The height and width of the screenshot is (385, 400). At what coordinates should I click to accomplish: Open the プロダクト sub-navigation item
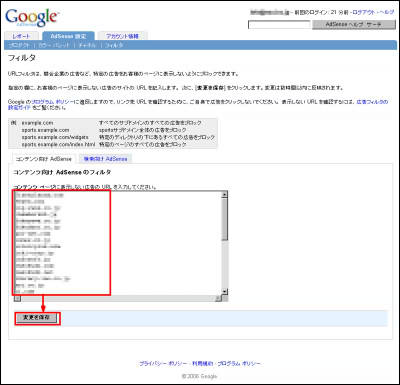20,45
